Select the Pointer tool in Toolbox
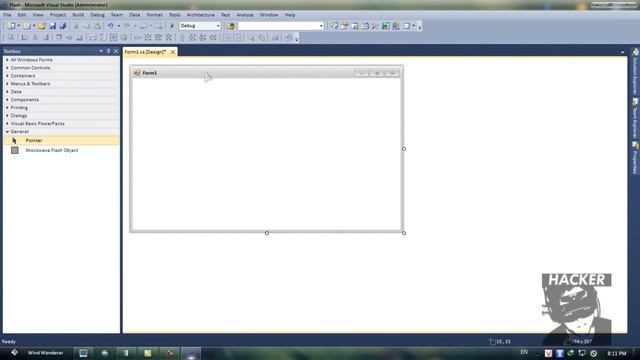Screen dimensions: 640x360 coord(62,140)
